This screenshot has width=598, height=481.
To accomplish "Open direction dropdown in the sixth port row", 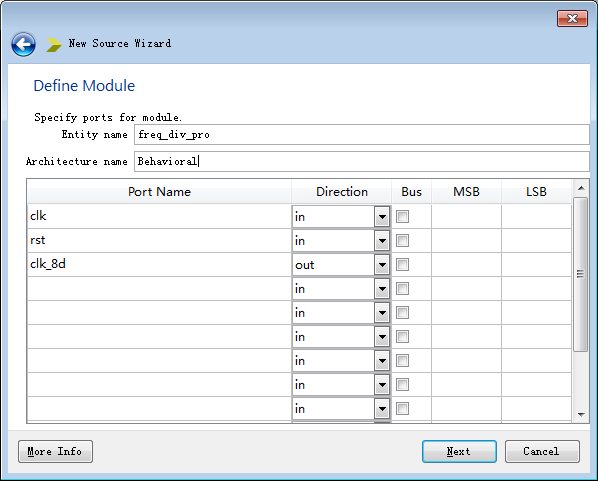I will [x=382, y=337].
